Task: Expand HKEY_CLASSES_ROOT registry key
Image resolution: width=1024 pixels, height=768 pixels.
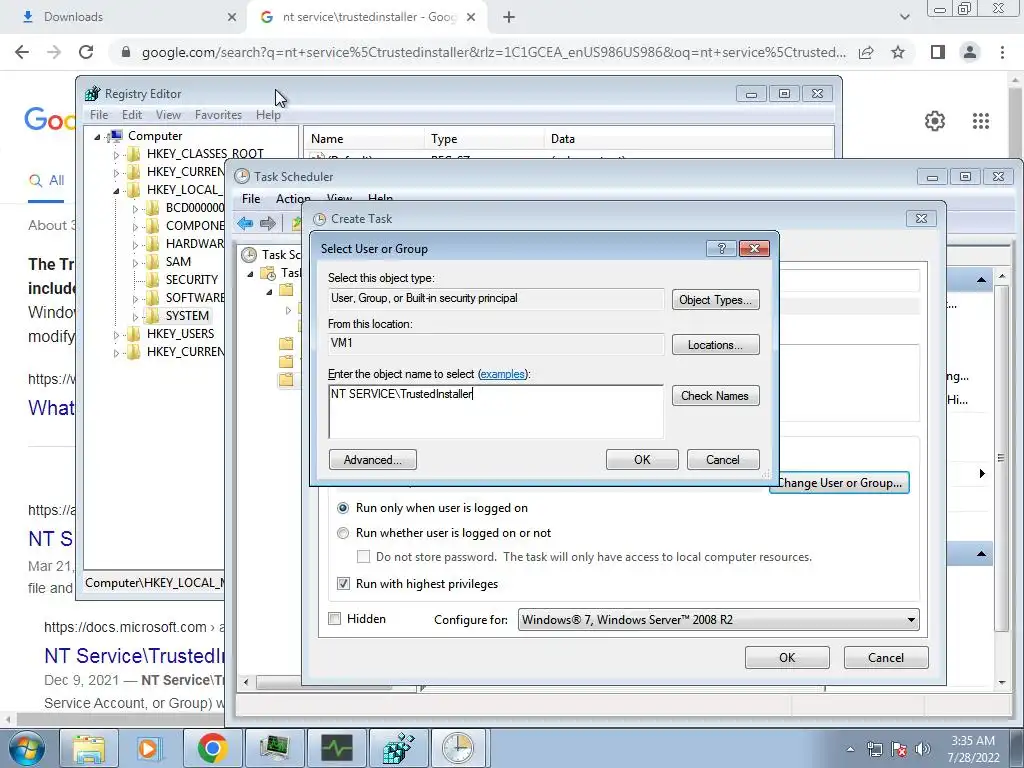Action: pos(116,155)
